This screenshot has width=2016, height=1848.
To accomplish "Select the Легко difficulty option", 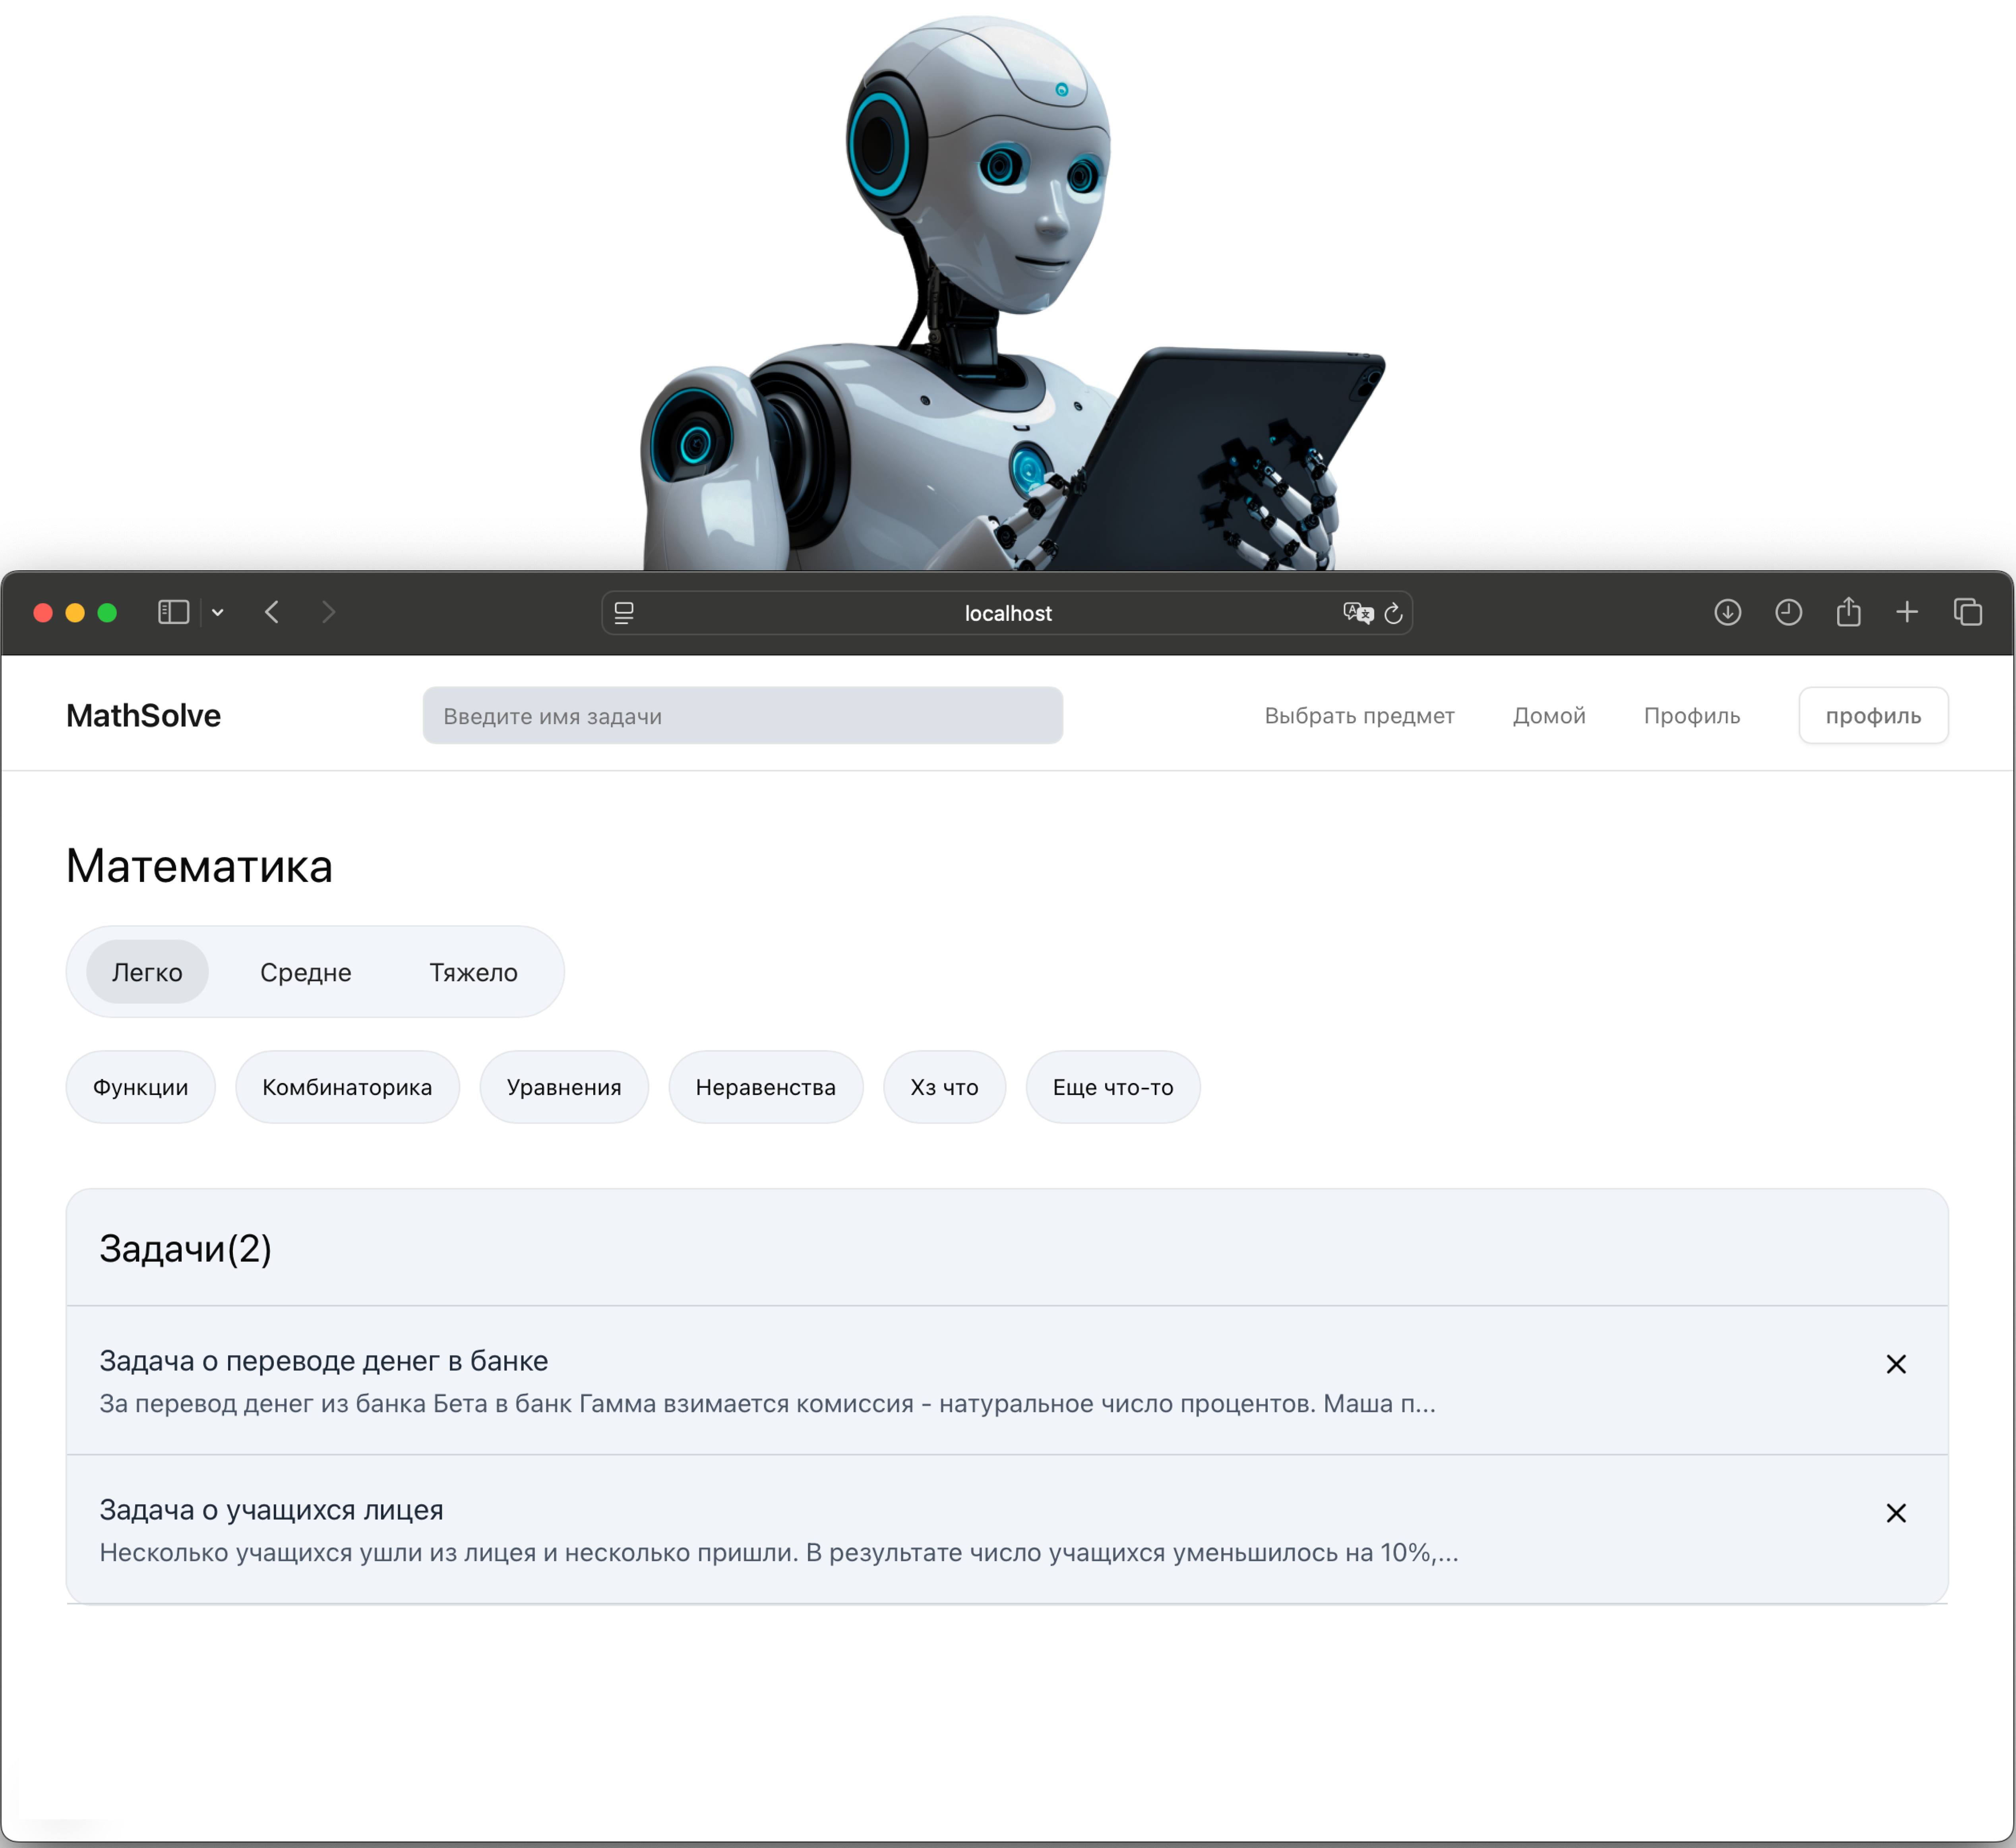I will pos(147,972).
